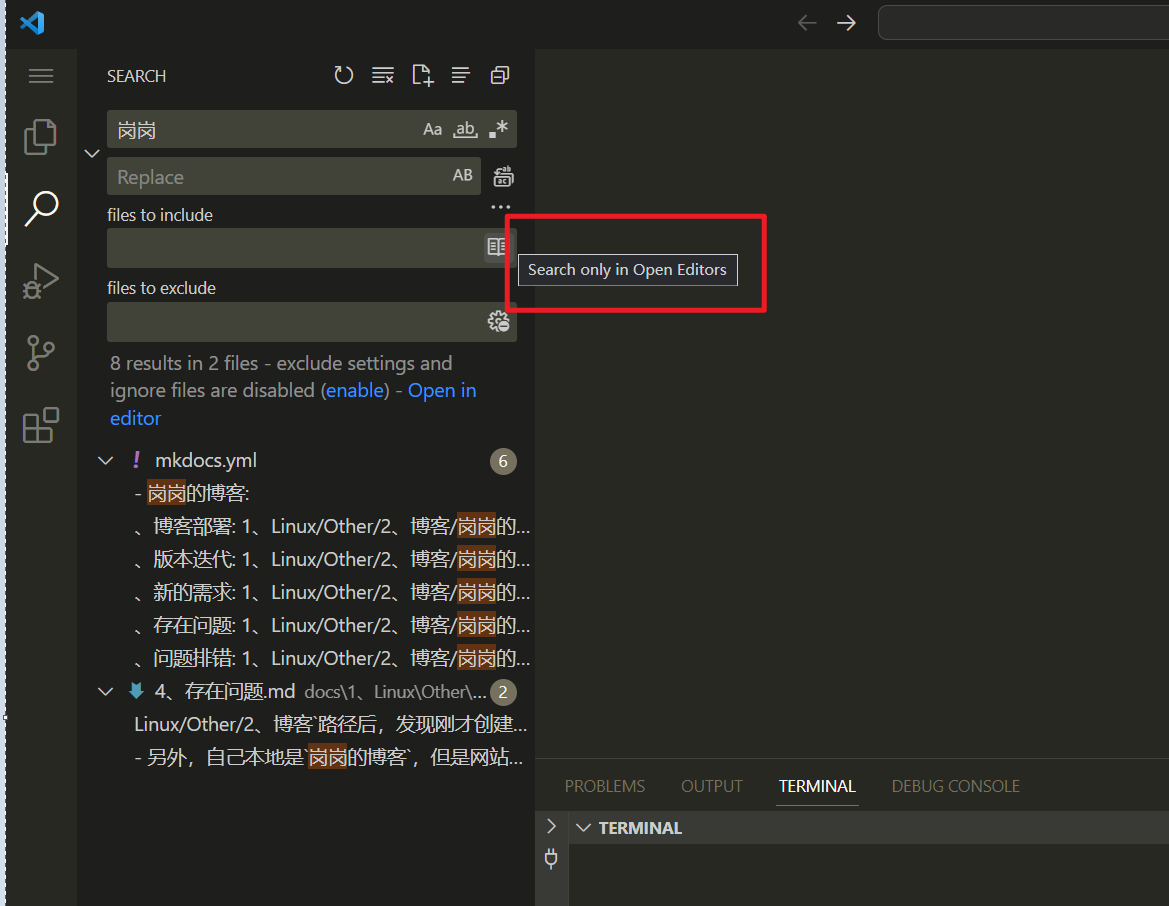Open the DEBUG CONSOLE tab
The image size is (1169, 906).
pos(955,786)
